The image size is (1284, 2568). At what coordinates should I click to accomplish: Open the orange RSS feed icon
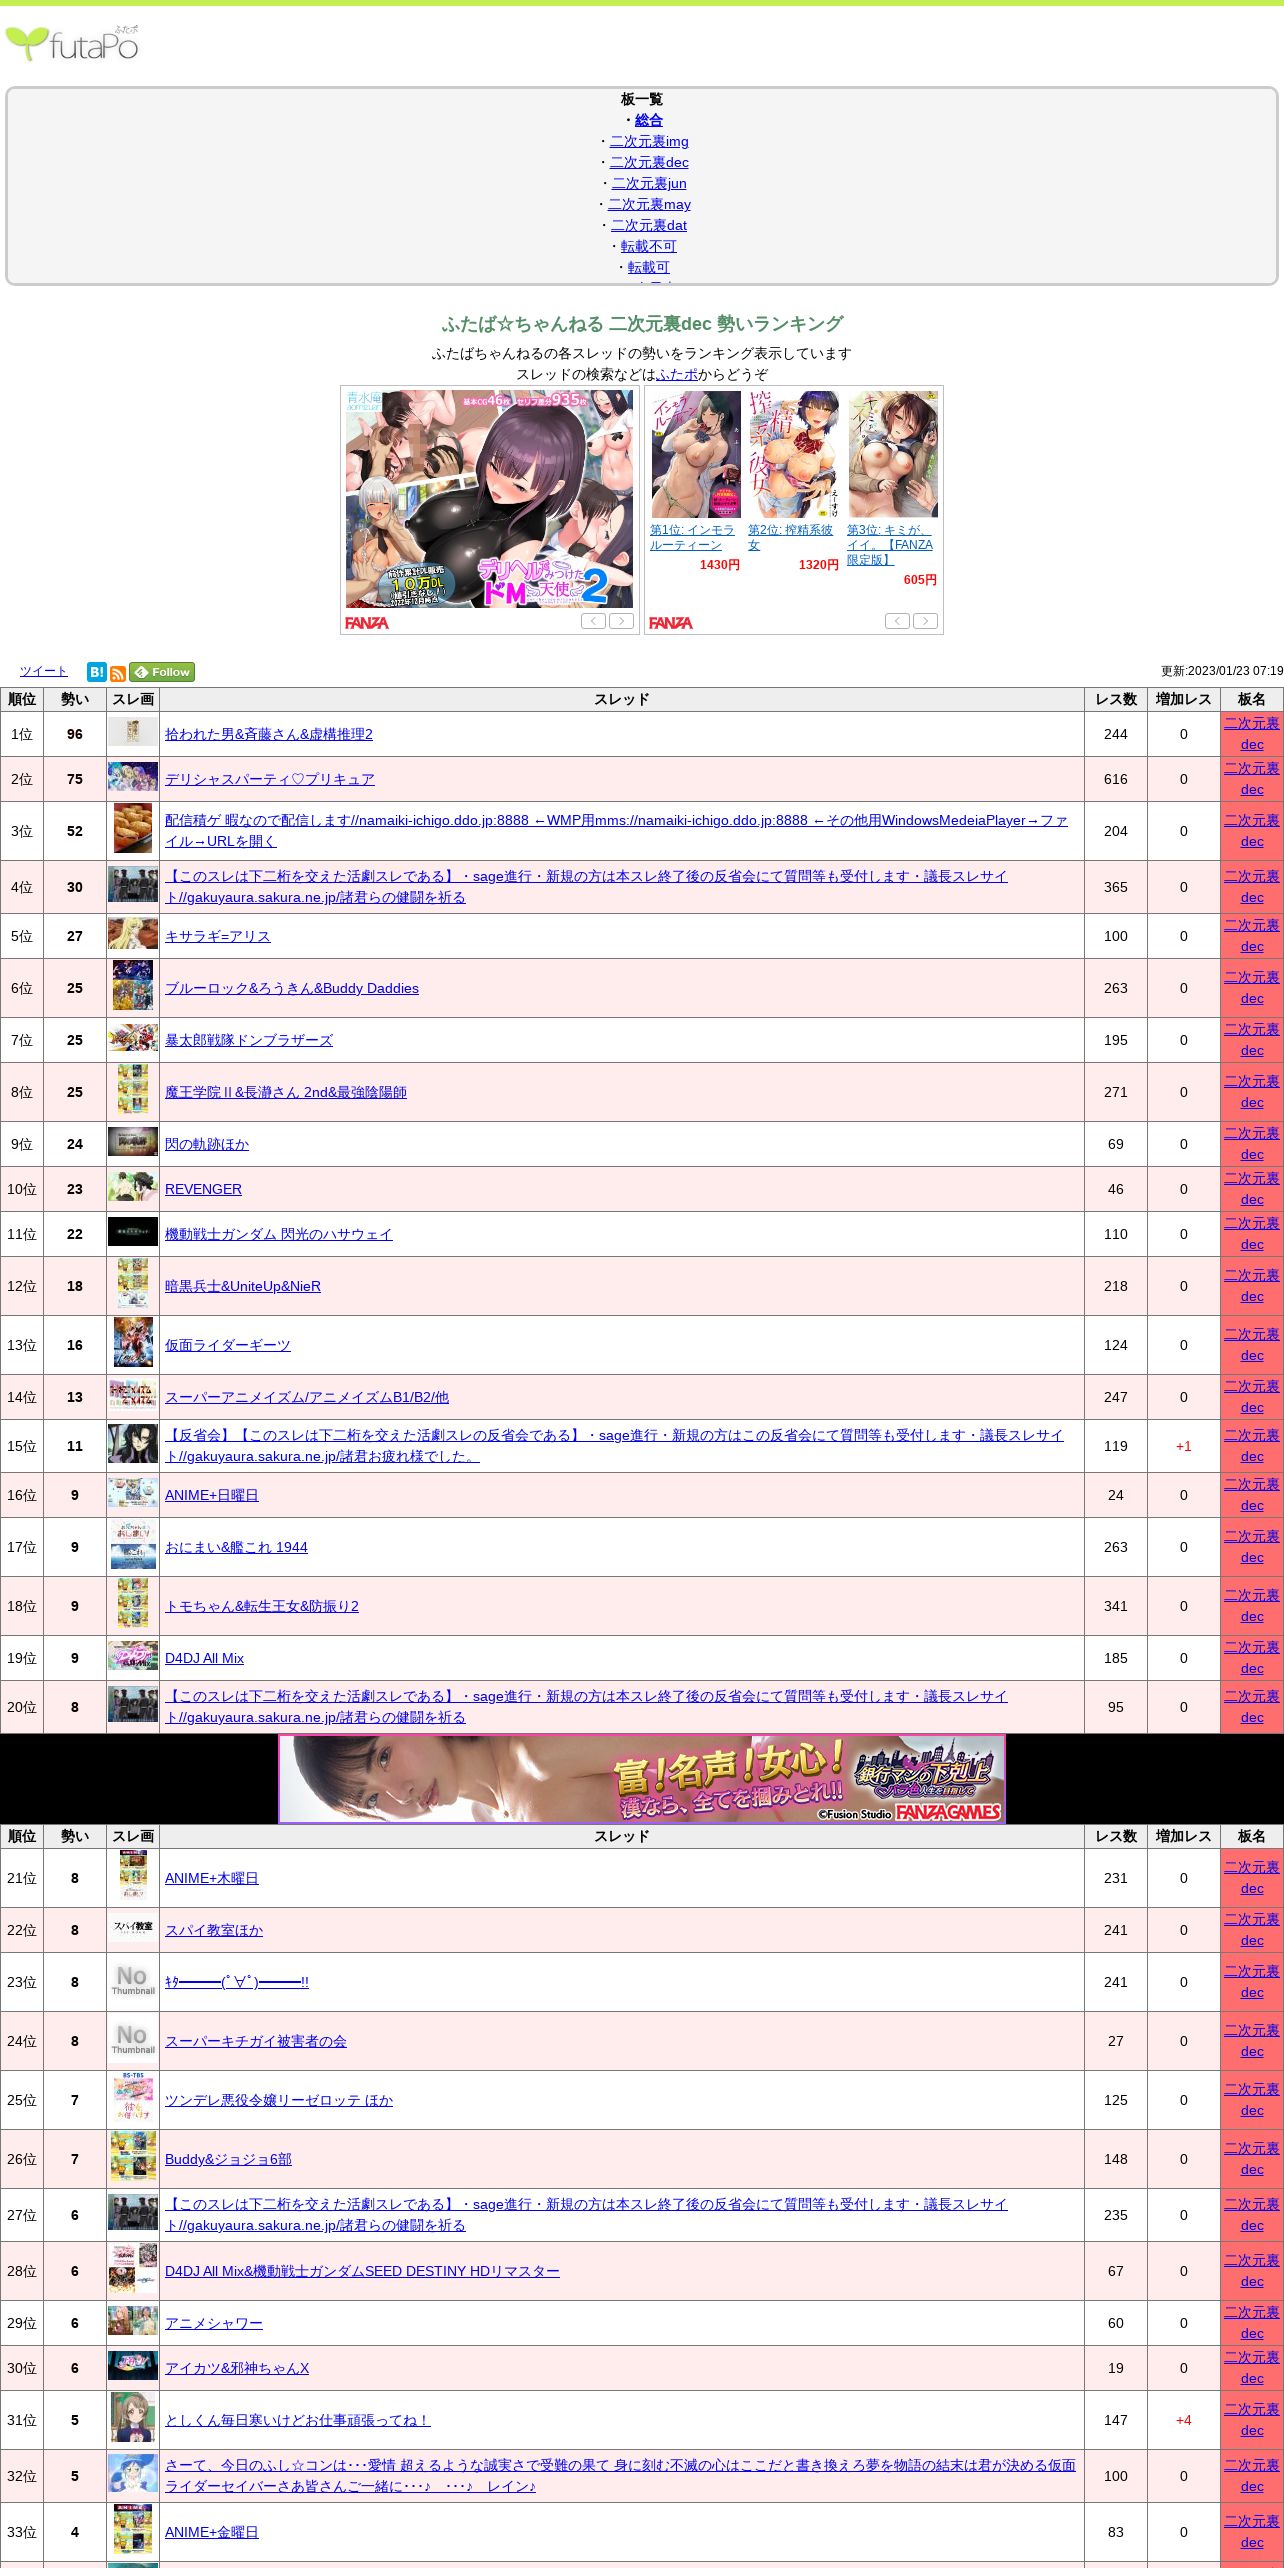tap(117, 673)
